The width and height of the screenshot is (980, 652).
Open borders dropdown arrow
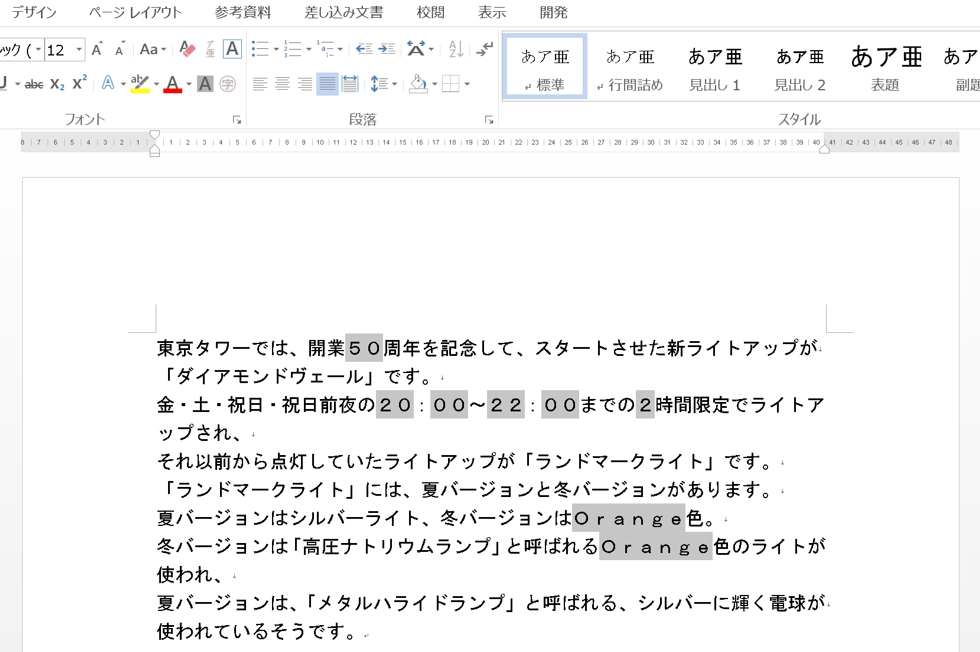coord(467,83)
